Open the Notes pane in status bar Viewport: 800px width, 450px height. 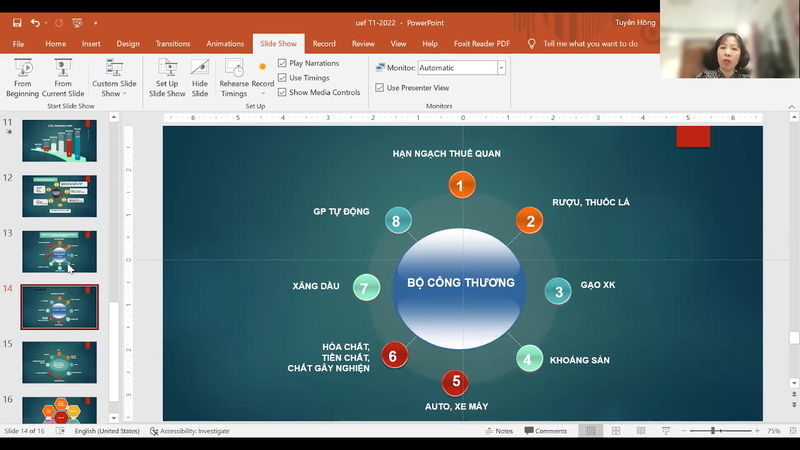click(498, 431)
